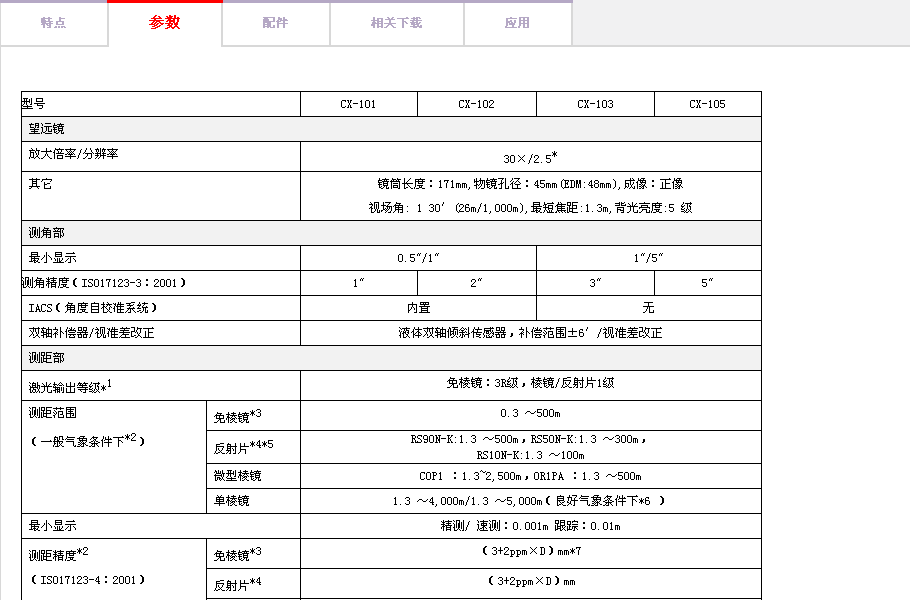Click the 双轴补偿器/视准差改正 row label
The height and width of the screenshot is (600, 910).
pos(92,333)
